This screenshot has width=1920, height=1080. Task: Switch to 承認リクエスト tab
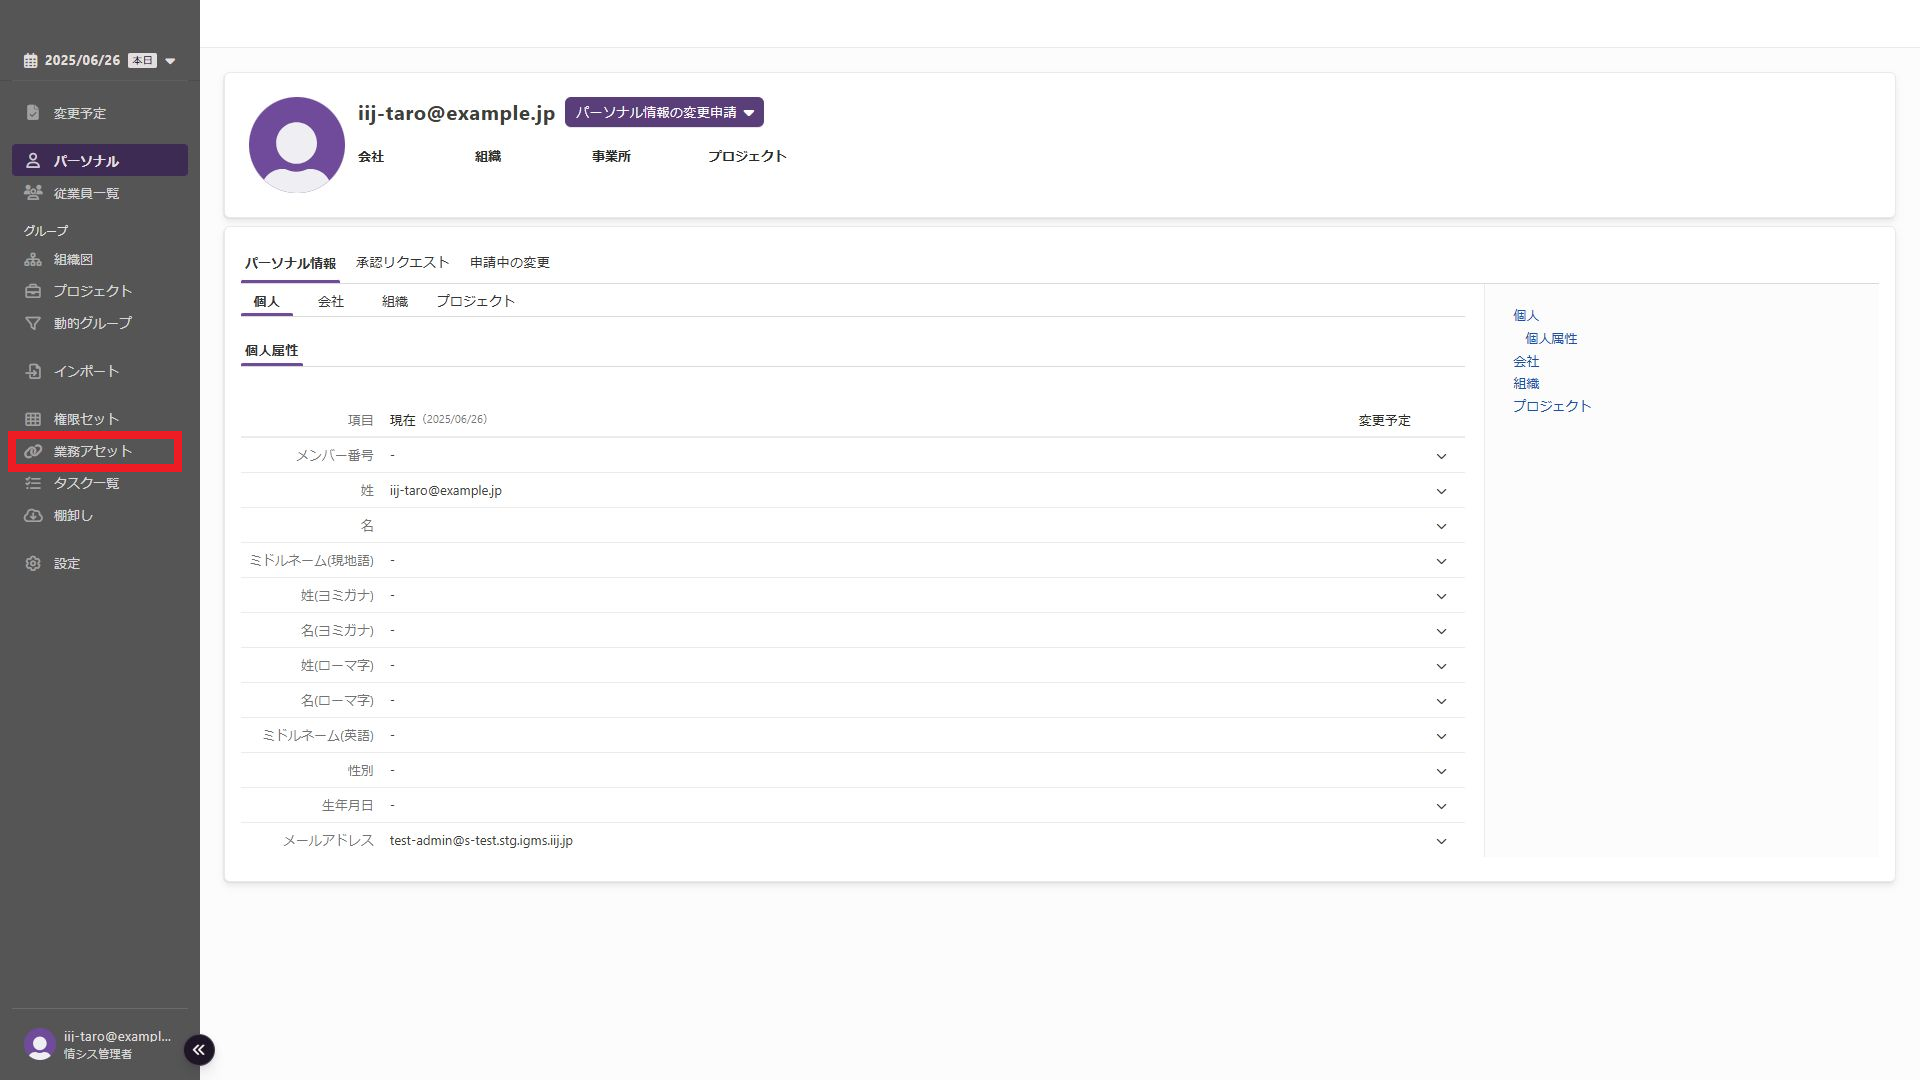[402, 262]
